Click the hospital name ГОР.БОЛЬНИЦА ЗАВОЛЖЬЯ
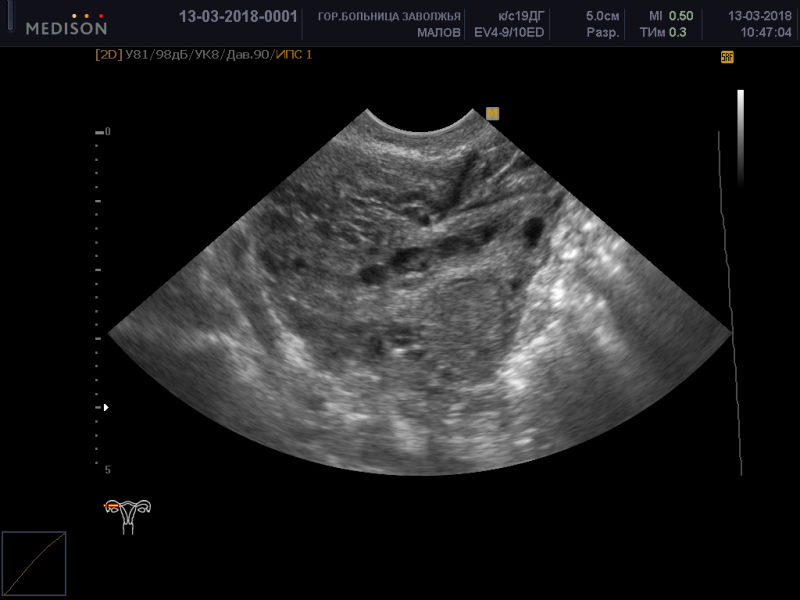This screenshot has height=600, width=800. (x=389, y=16)
